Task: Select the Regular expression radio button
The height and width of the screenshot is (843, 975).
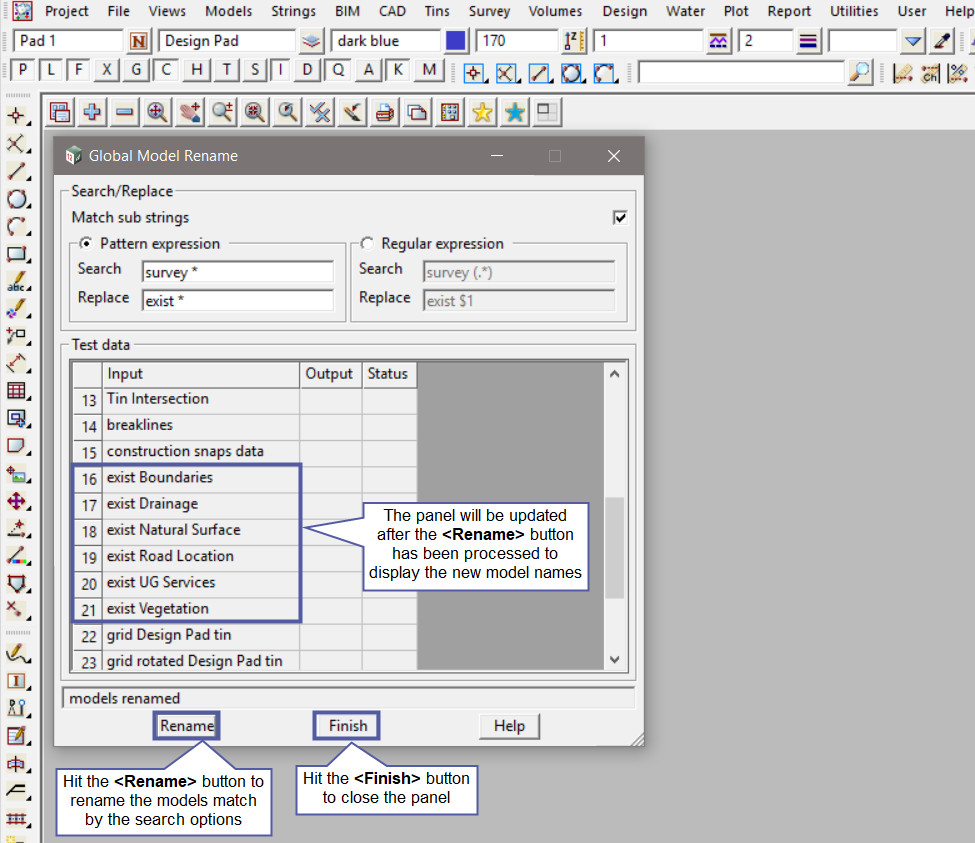Action: point(367,243)
